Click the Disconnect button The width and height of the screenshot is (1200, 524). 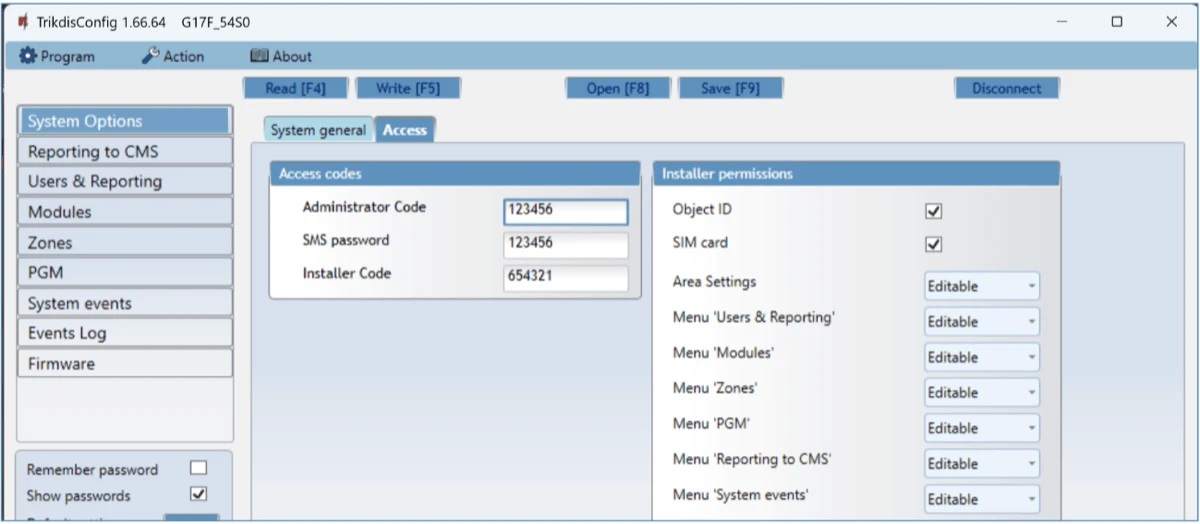(x=1006, y=88)
